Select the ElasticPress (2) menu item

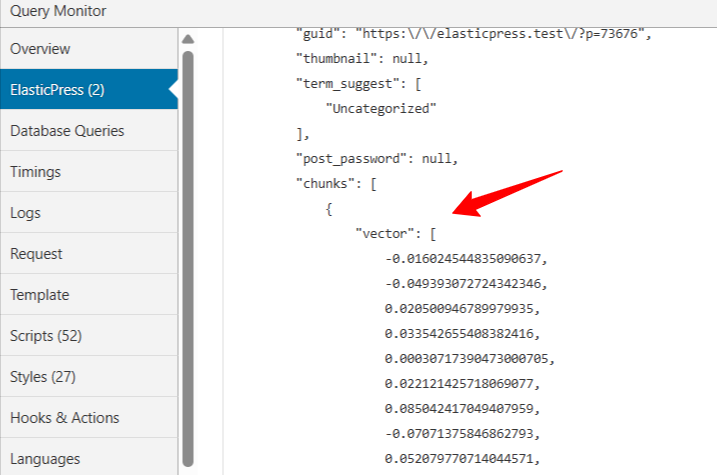57,90
